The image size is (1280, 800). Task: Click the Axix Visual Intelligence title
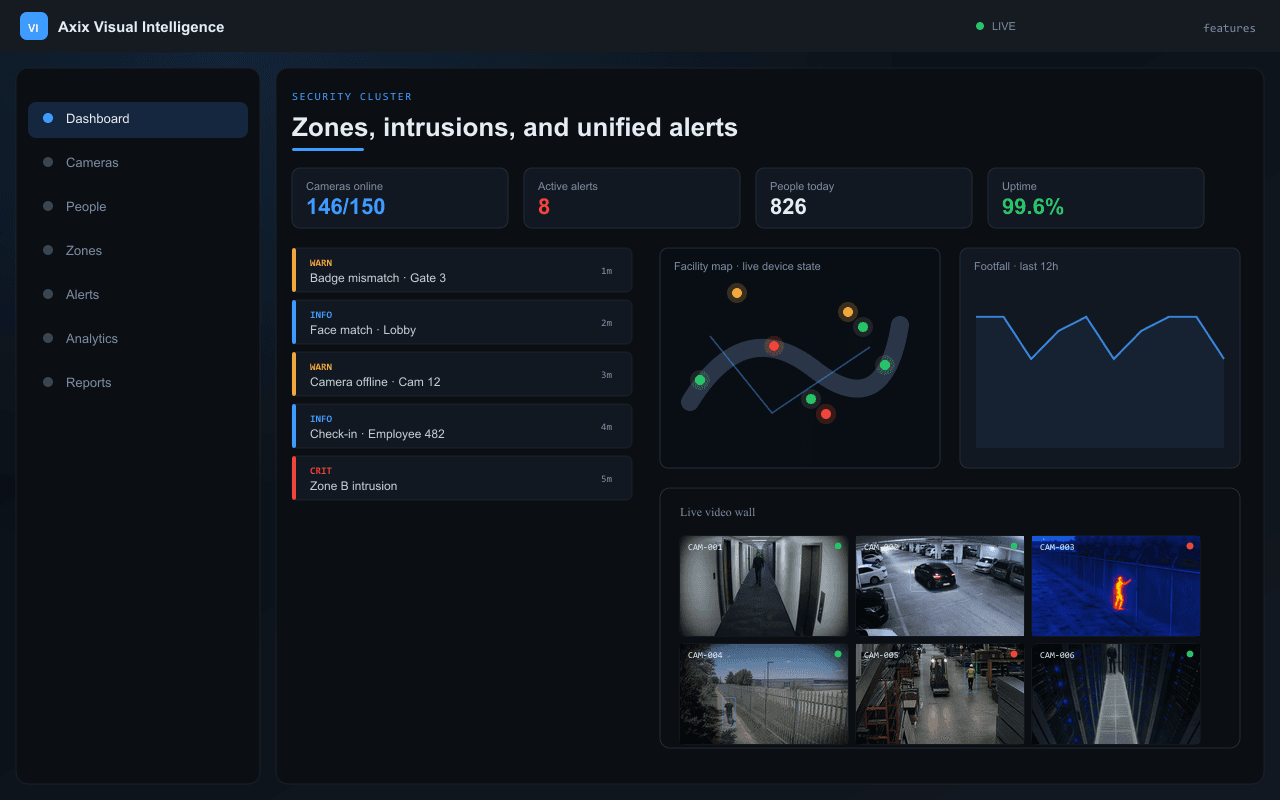[x=141, y=27]
